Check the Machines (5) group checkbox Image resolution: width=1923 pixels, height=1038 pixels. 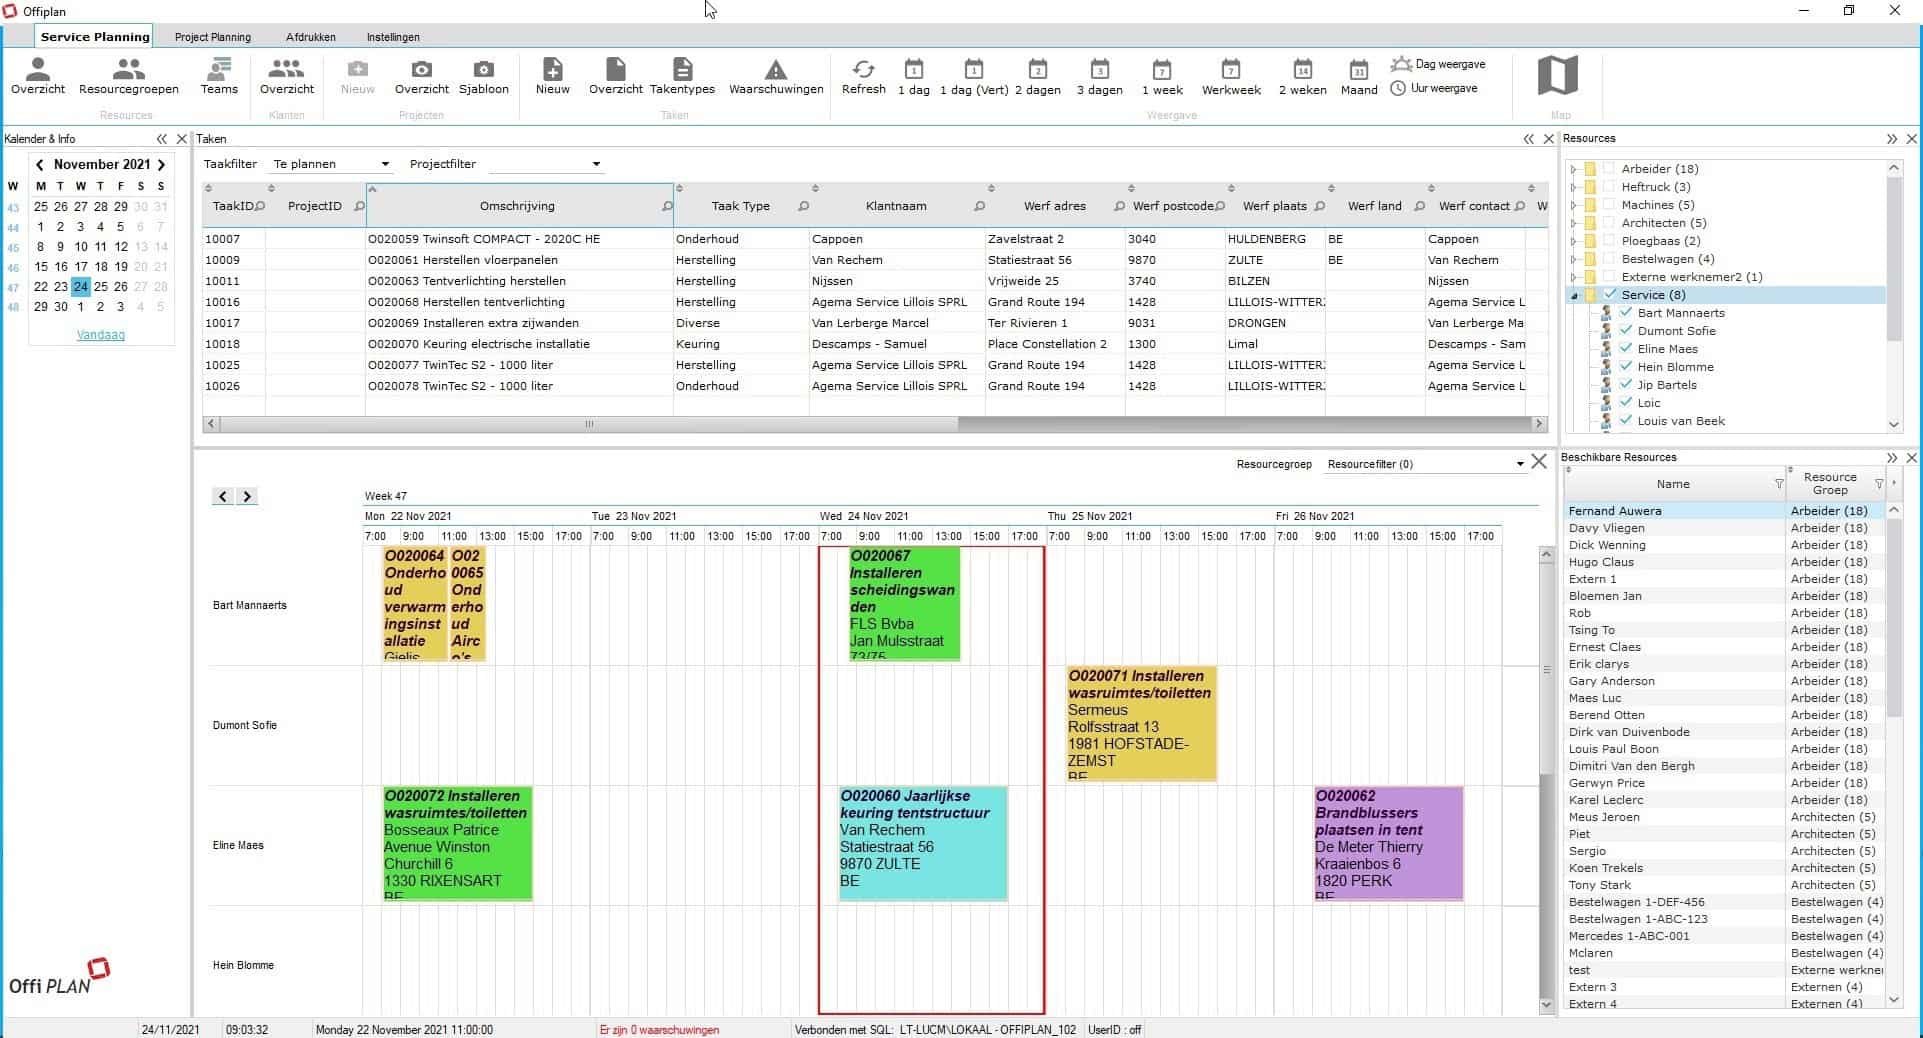(x=1609, y=204)
